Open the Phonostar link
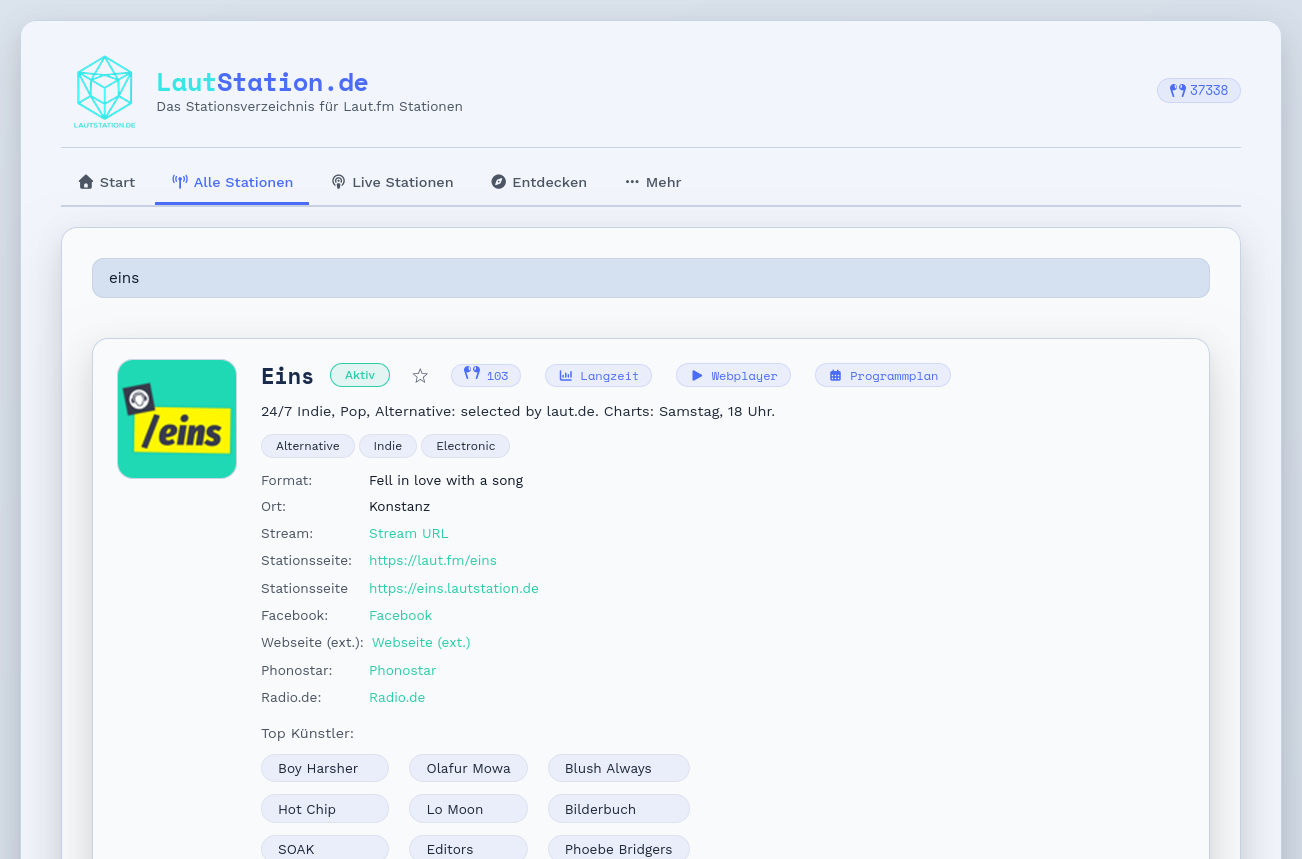Image resolution: width=1302 pixels, height=859 pixels. tap(403, 671)
